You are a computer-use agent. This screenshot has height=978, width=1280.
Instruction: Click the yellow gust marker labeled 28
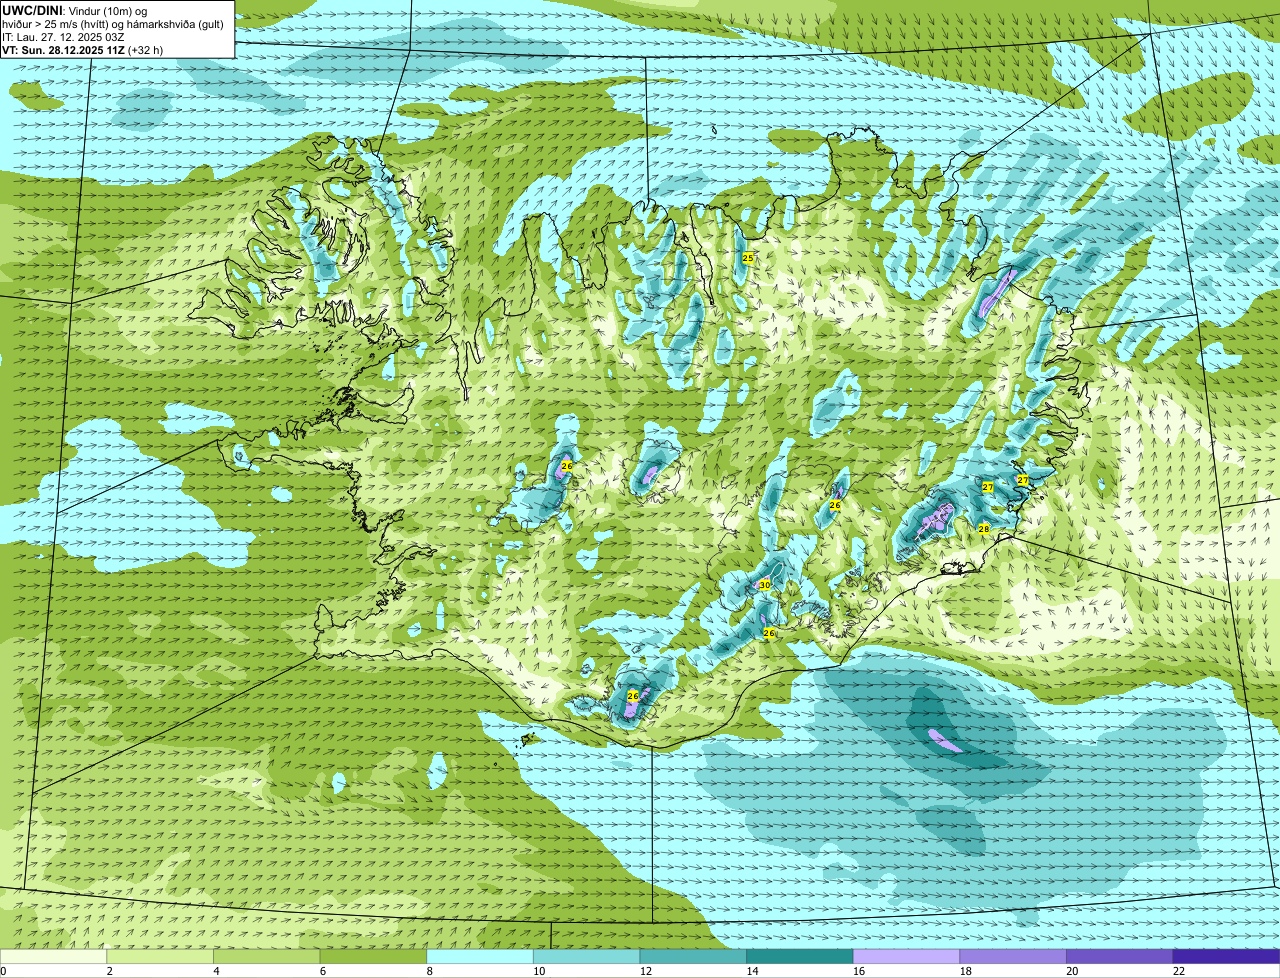point(984,529)
